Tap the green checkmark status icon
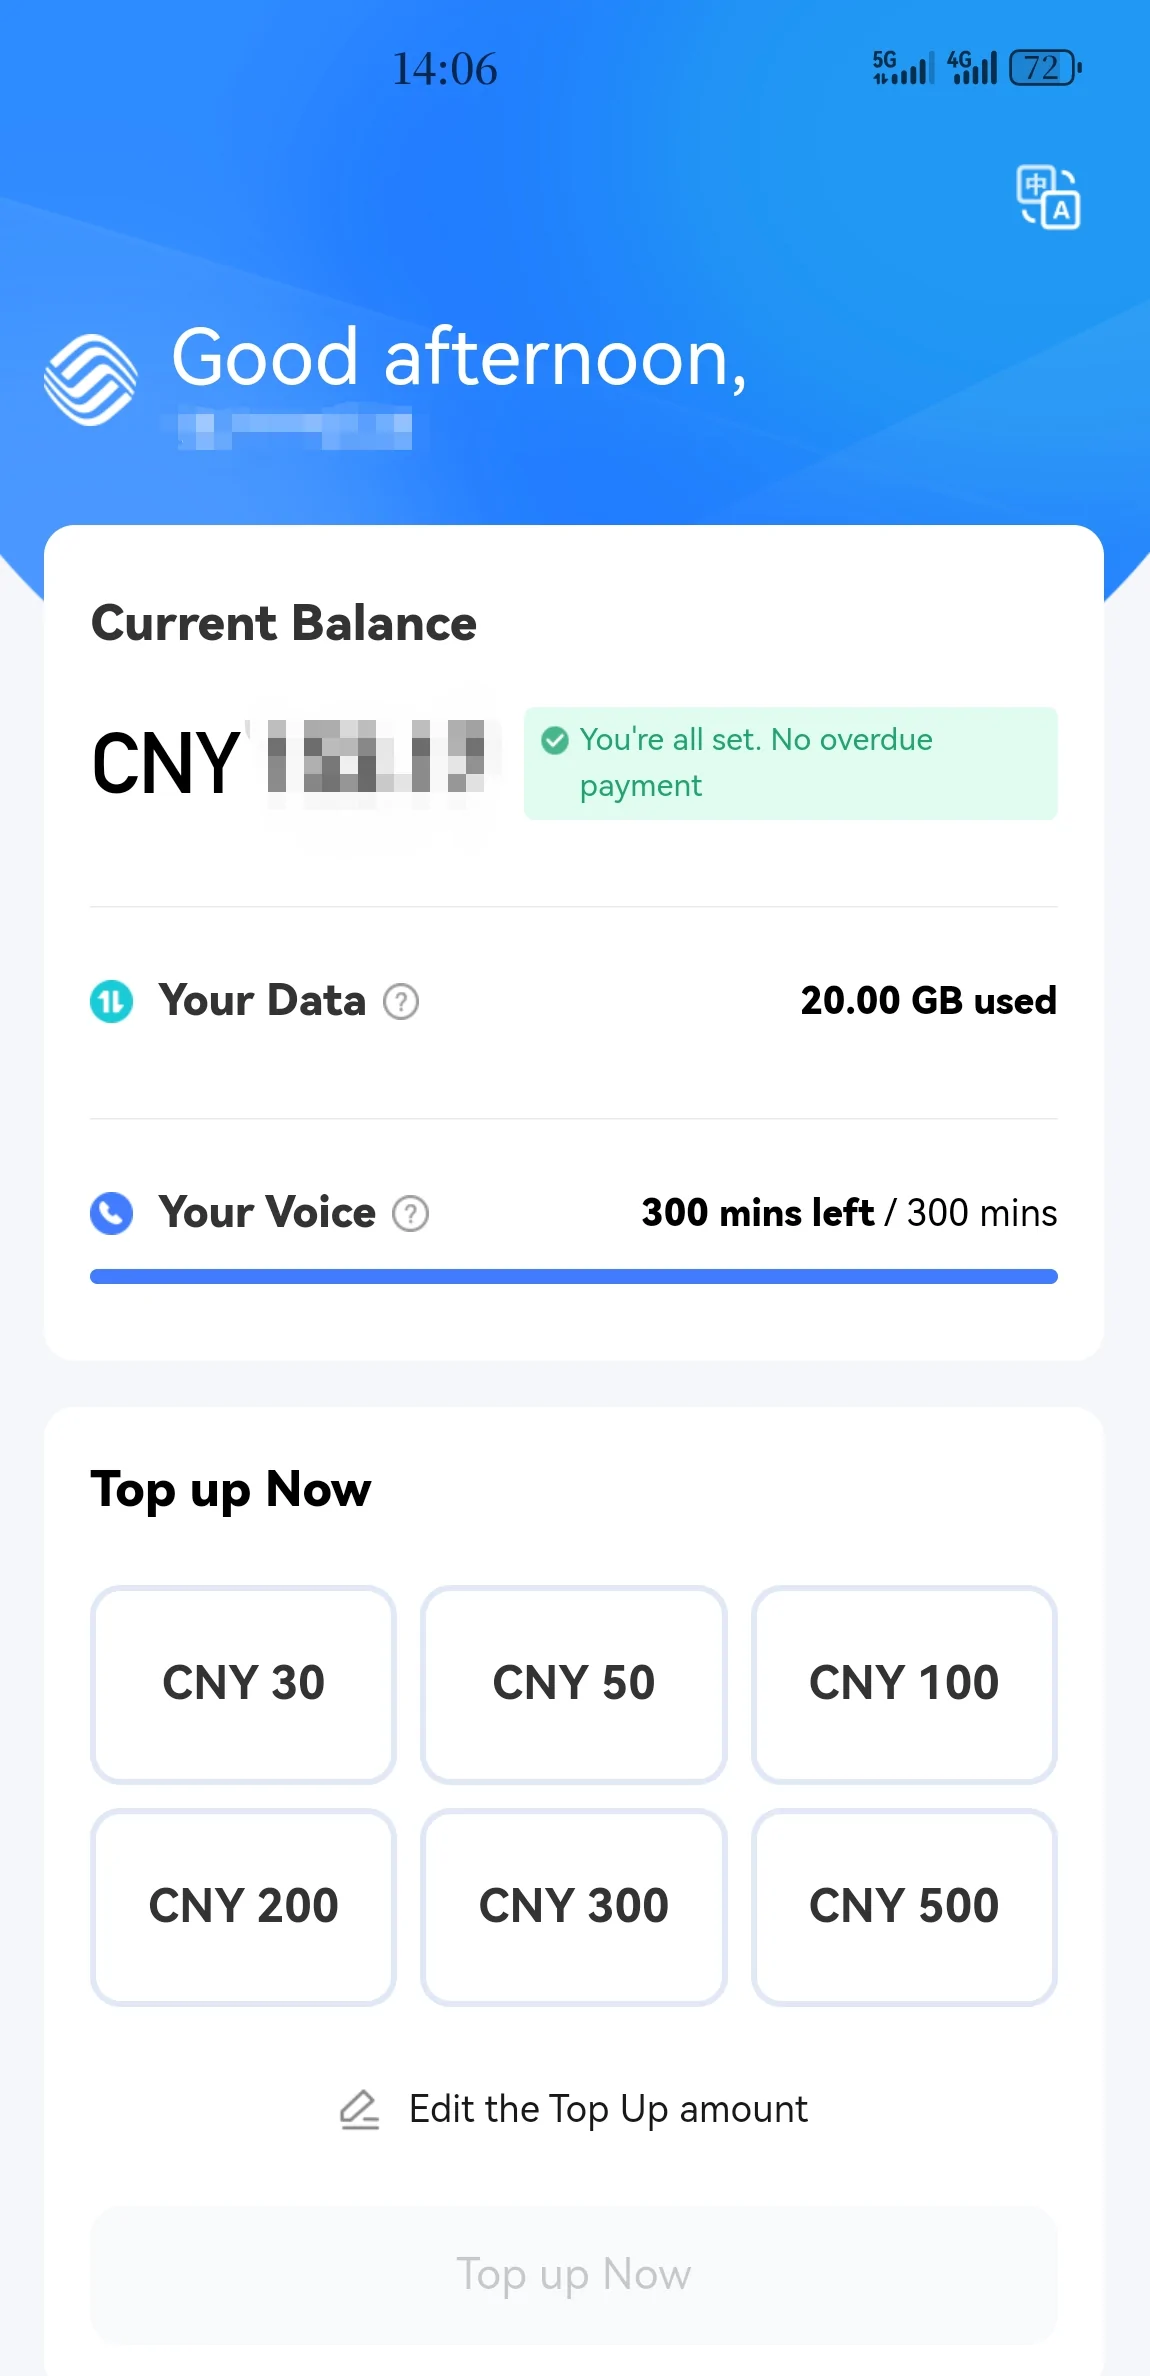1150x2376 pixels. pos(555,740)
